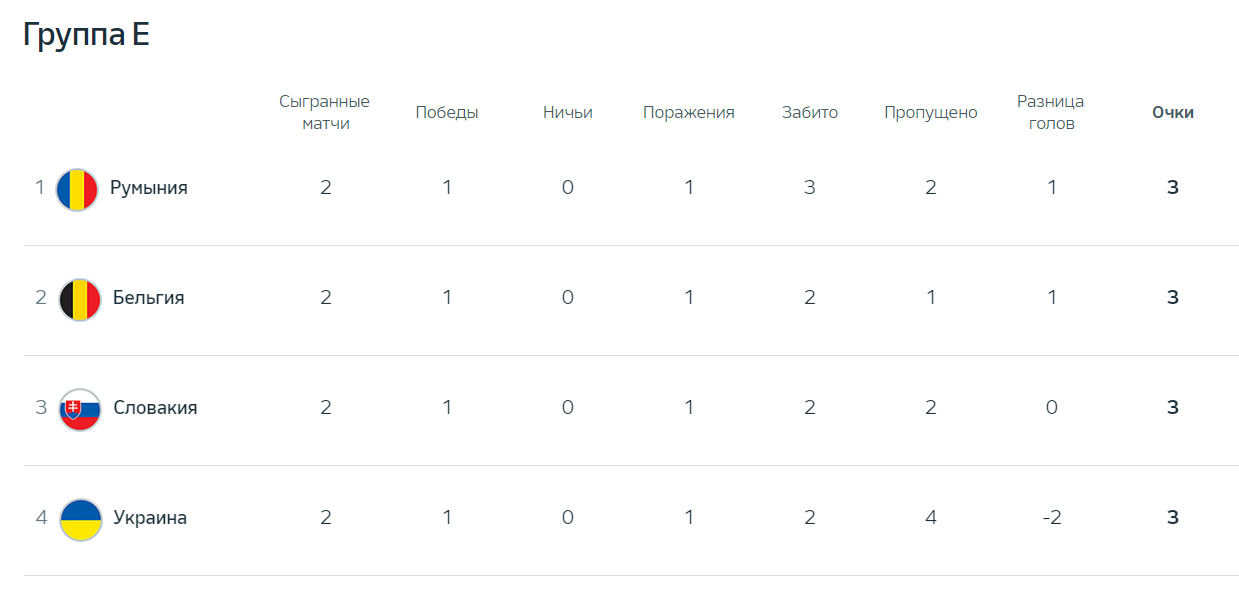Click the Belgium flag icon

click(x=80, y=299)
